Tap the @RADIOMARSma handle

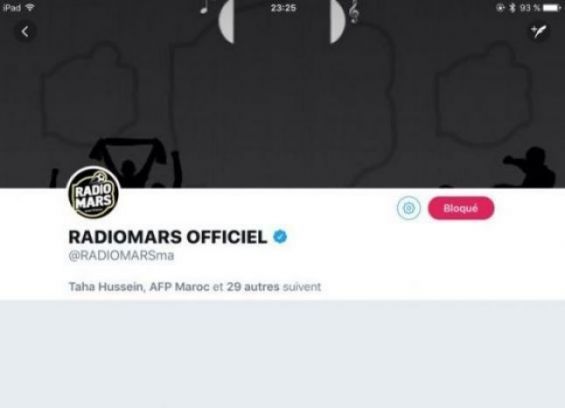(x=121, y=256)
